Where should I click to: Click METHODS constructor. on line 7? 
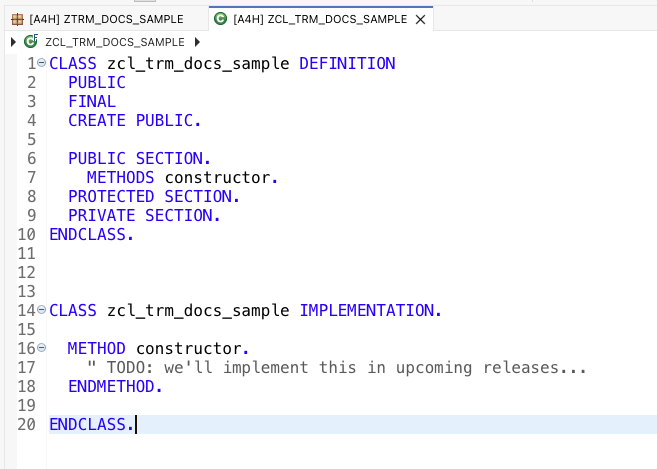182,178
